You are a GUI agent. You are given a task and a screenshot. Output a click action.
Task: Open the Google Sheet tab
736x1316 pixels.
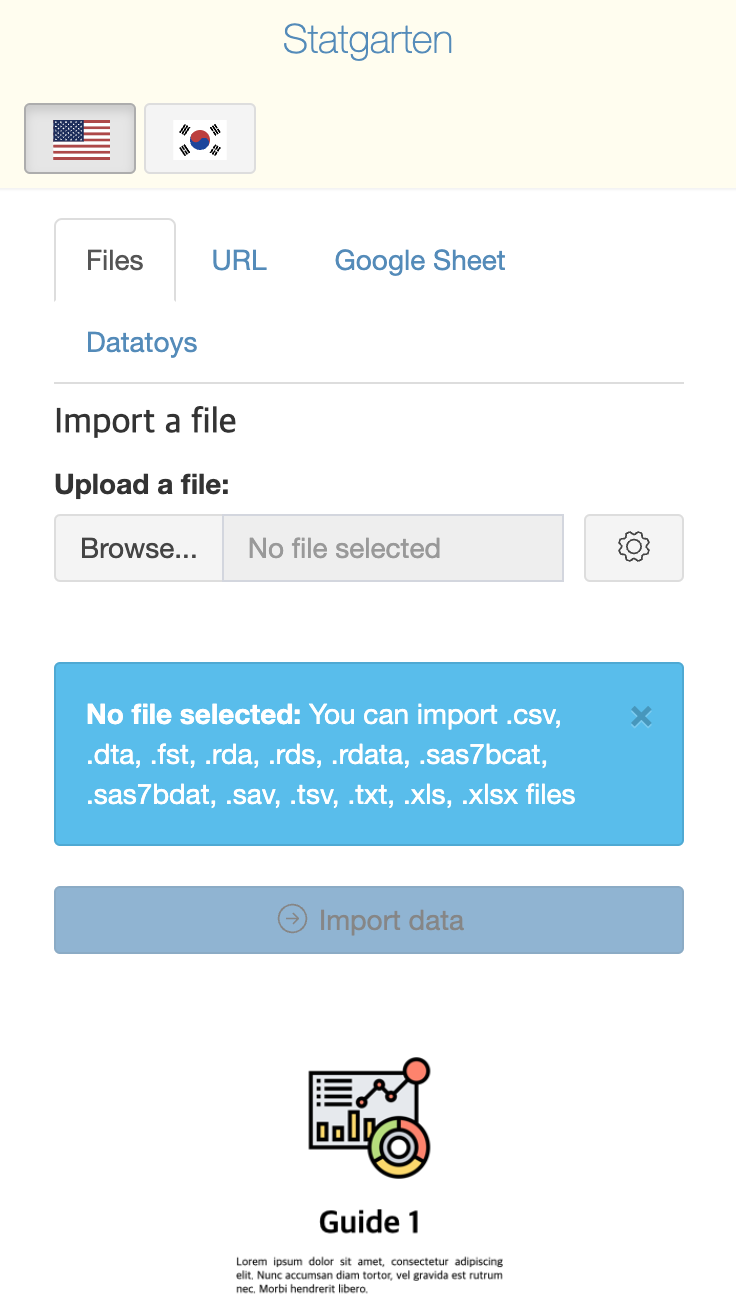tap(420, 261)
